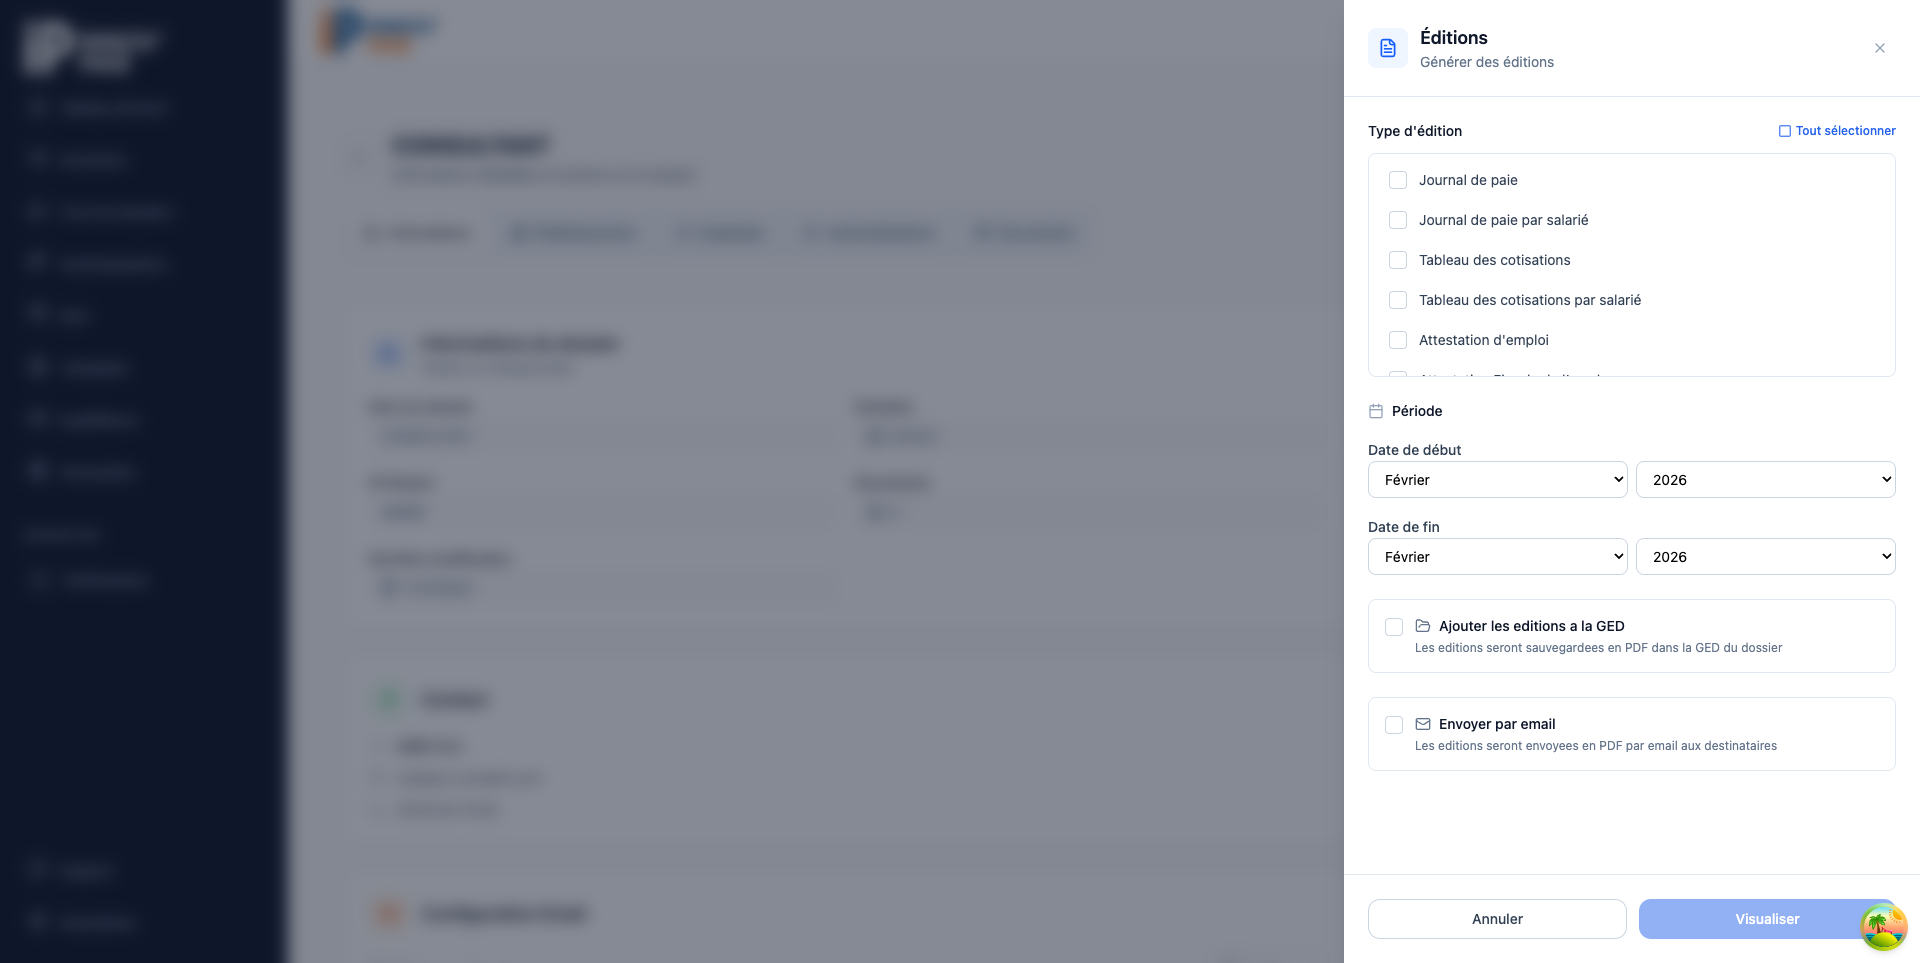Click the Tout sélectionner checkbox icon
The image size is (1920, 963).
tap(1785, 131)
